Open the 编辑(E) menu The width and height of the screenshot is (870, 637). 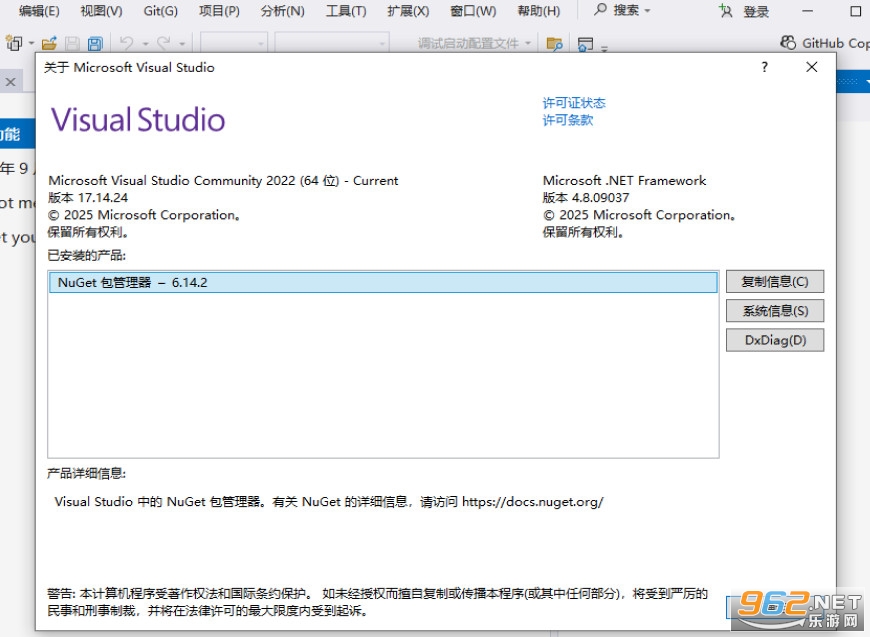pos(39,11)
